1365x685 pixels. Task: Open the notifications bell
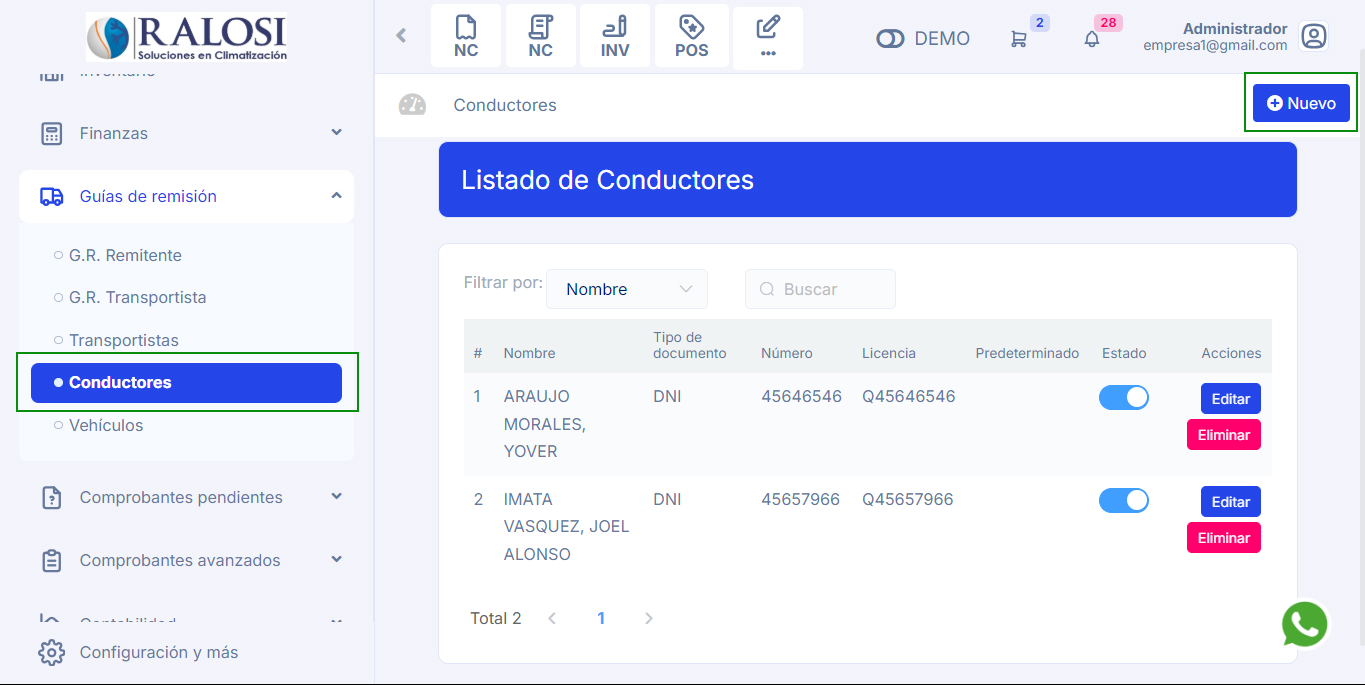(1092, 39)
